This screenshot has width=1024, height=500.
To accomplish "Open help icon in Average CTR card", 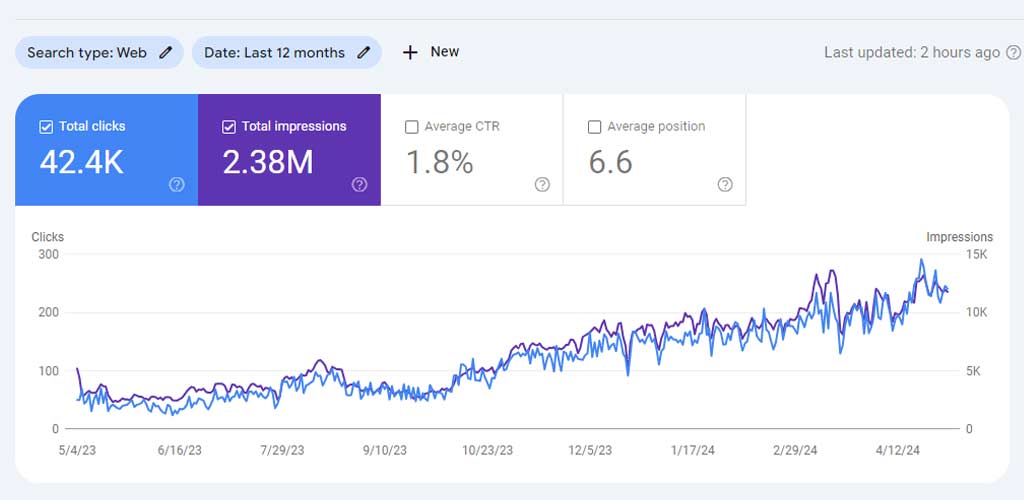I will click(x=542, y=185).
